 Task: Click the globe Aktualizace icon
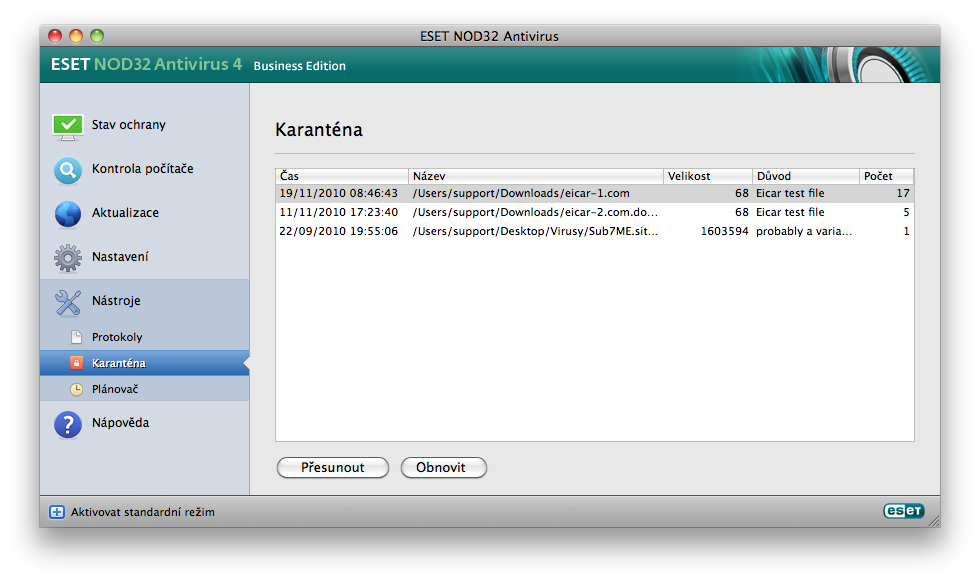tap(68, 214)
